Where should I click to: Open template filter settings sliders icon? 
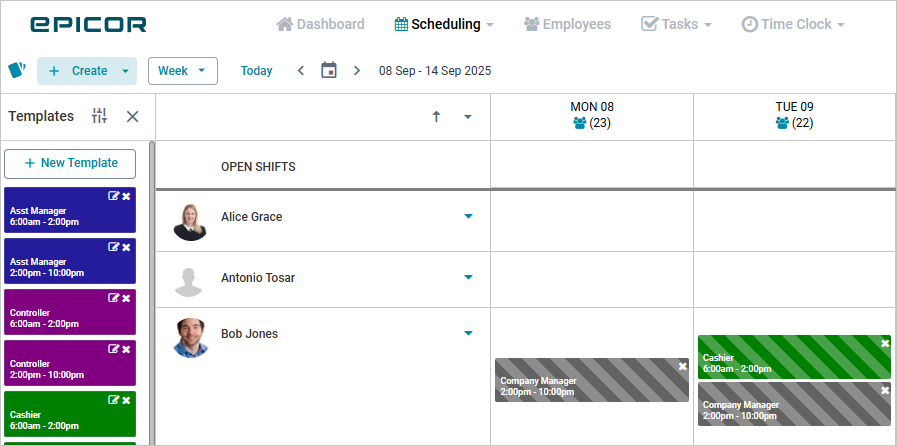99,116
